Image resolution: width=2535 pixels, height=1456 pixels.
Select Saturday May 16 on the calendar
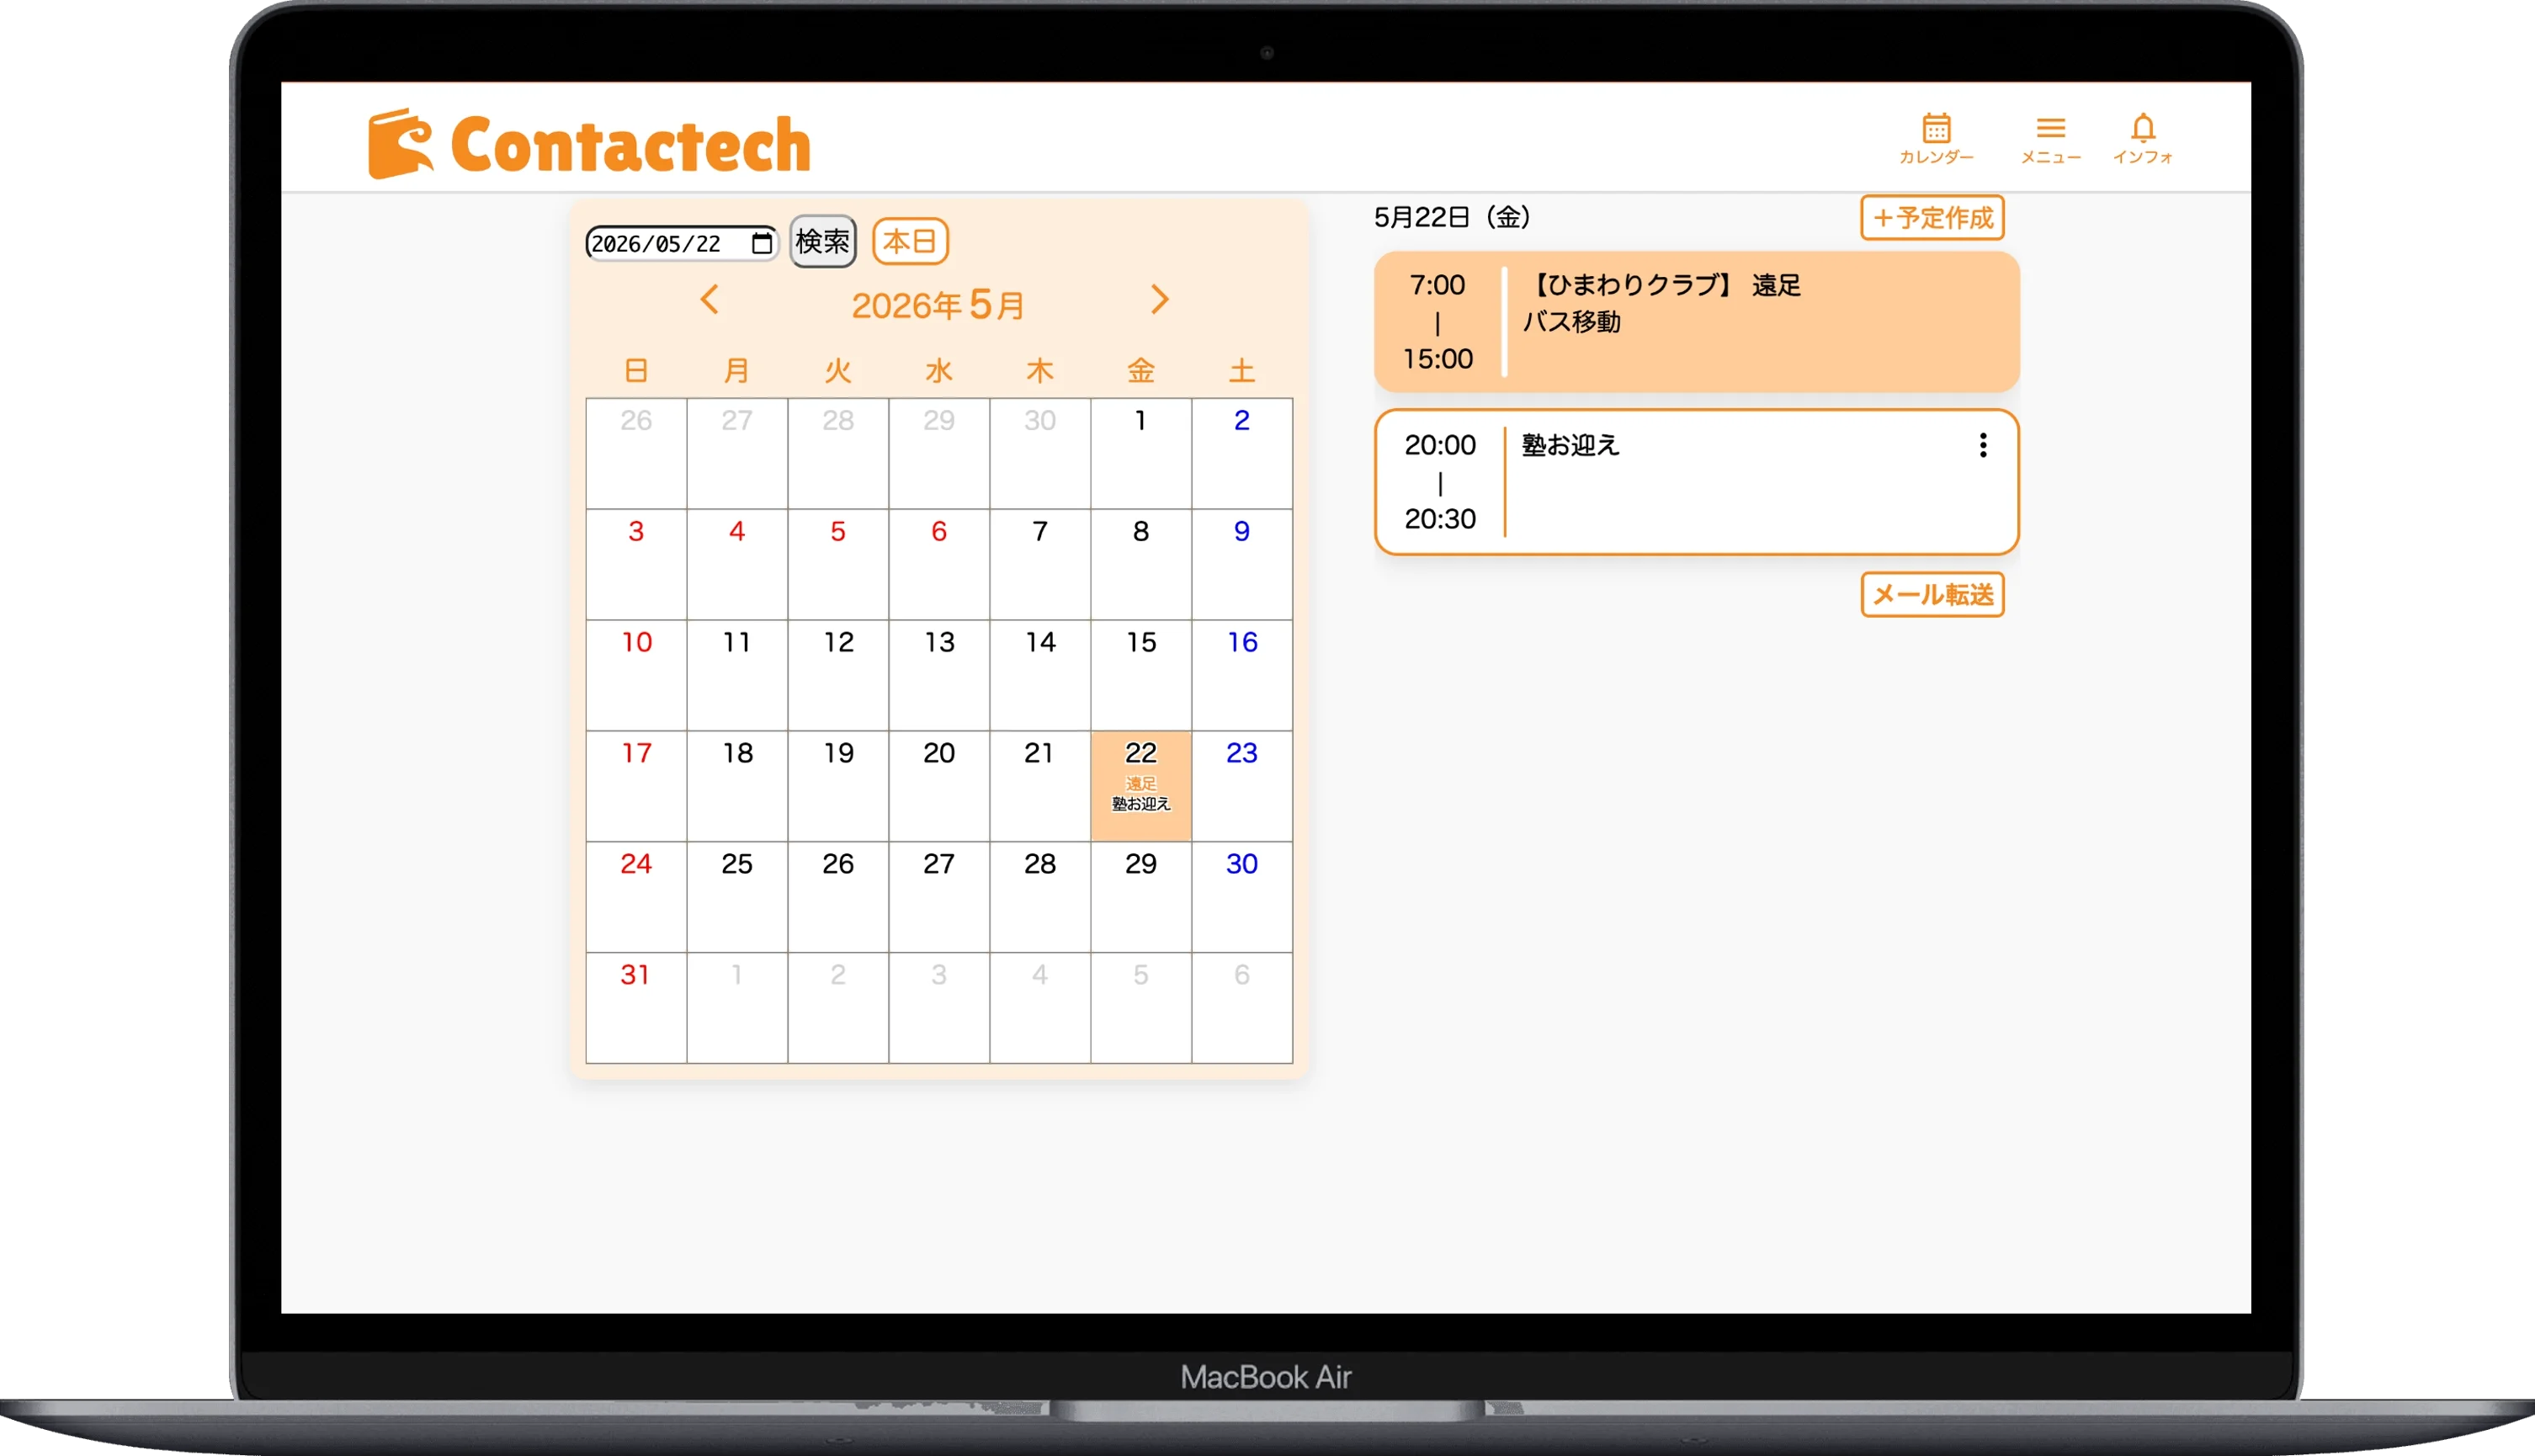coord(1242,675)
